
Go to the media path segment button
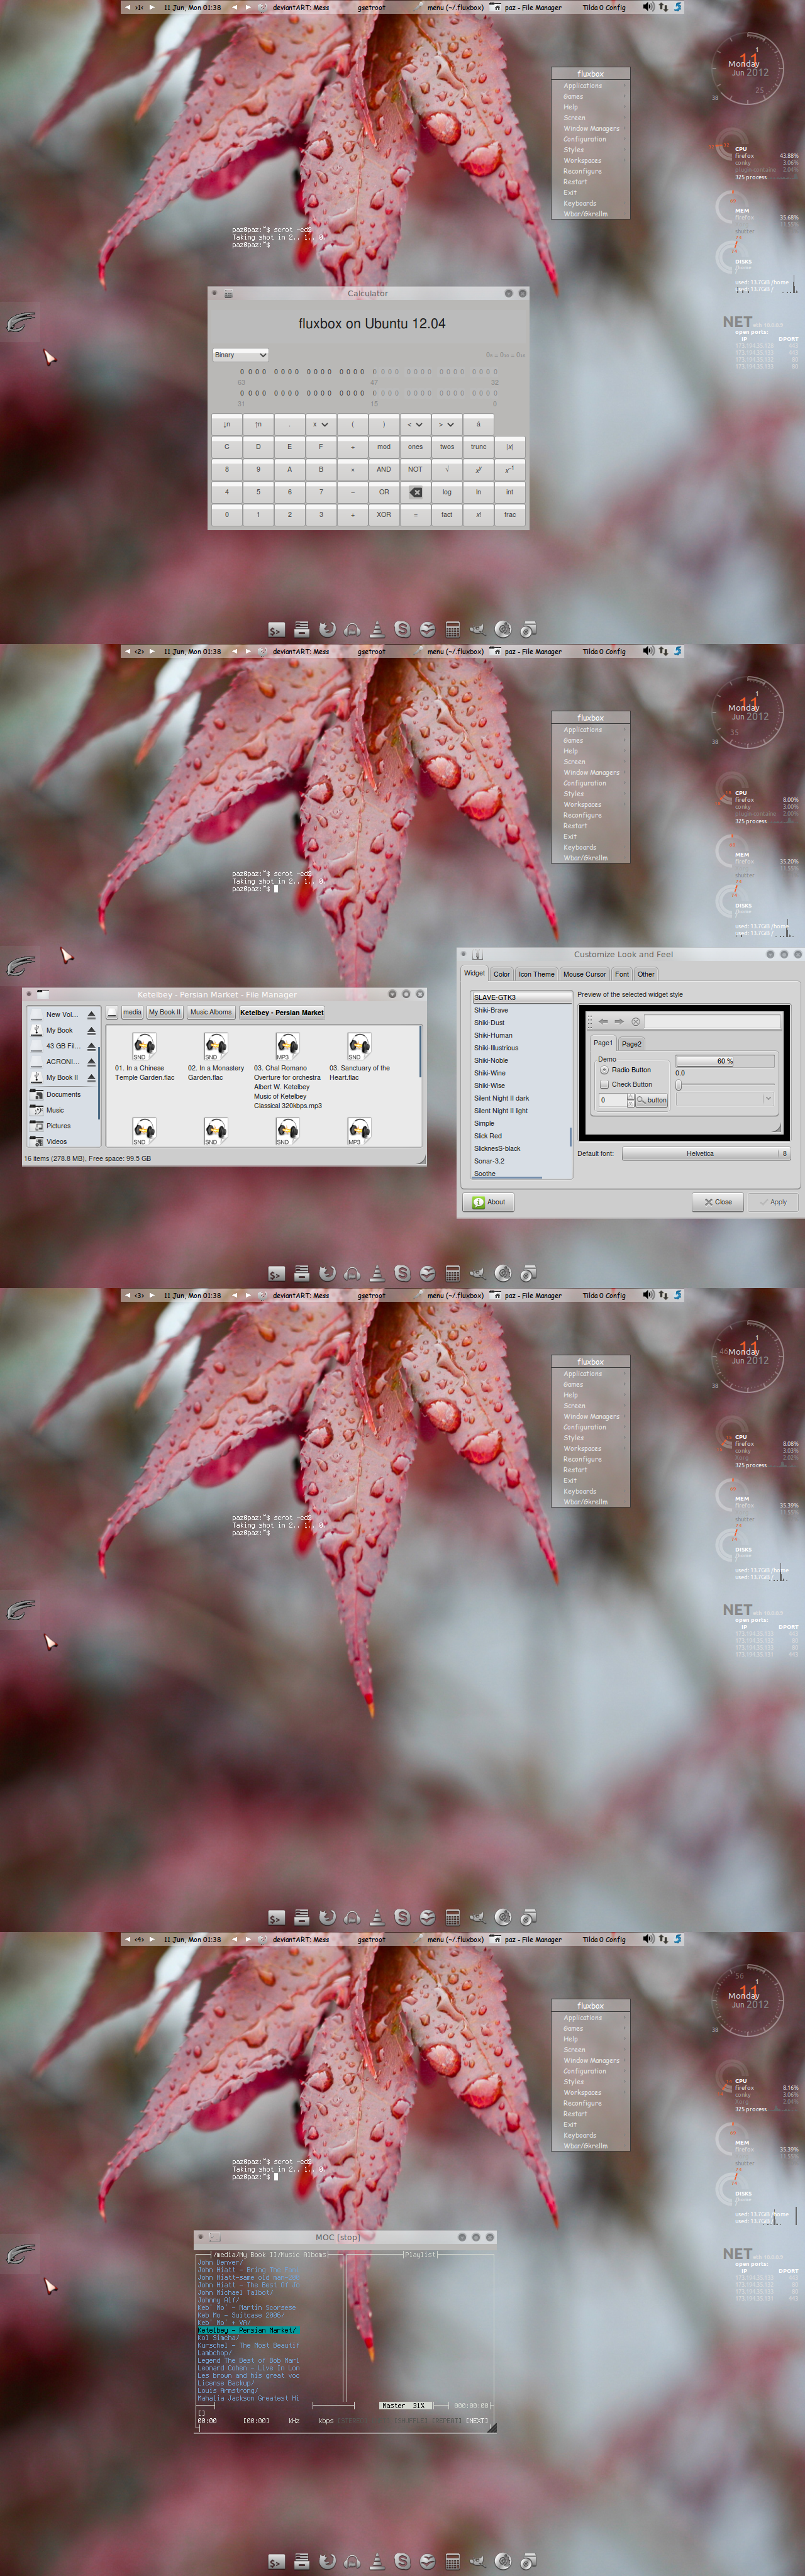tap(132, 1012)
